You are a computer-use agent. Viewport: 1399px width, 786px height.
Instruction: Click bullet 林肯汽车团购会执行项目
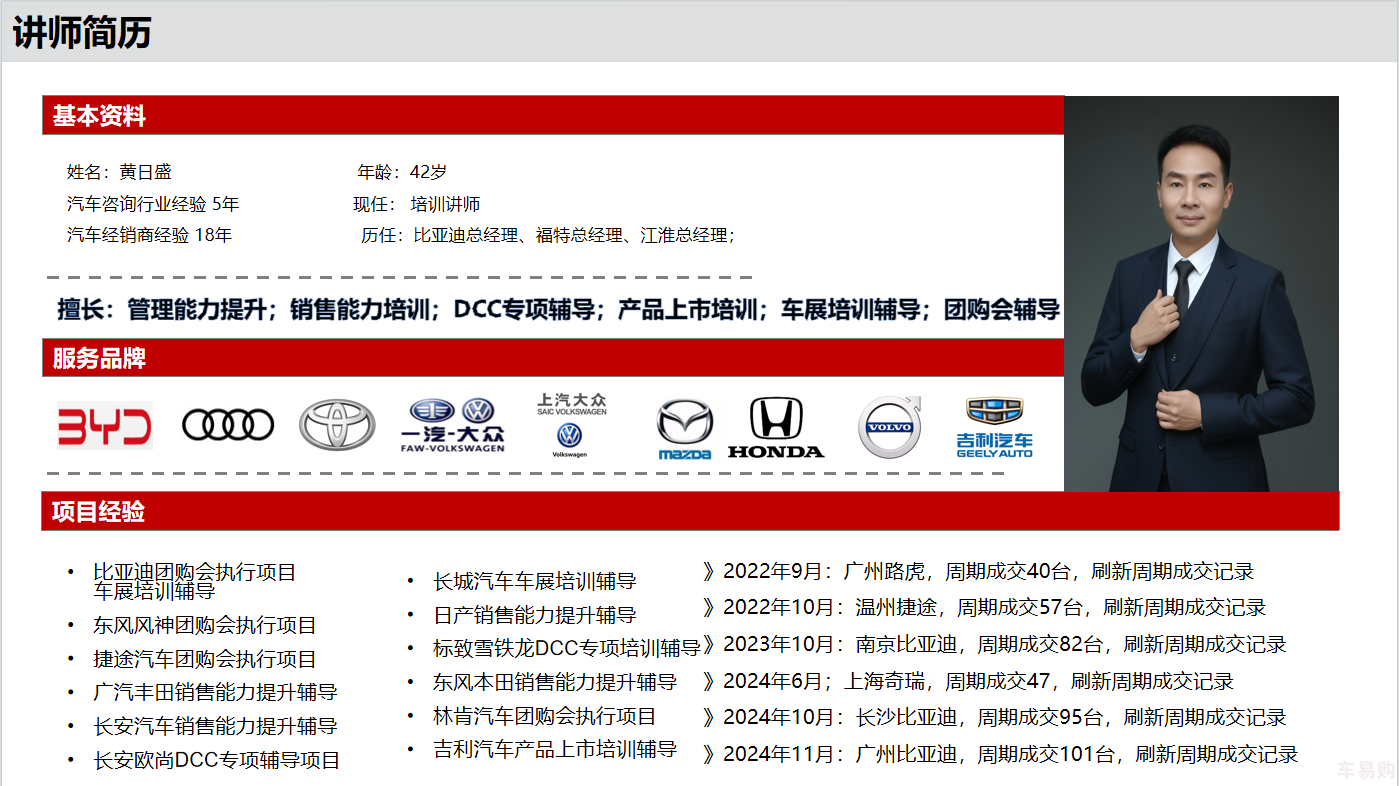545,716
